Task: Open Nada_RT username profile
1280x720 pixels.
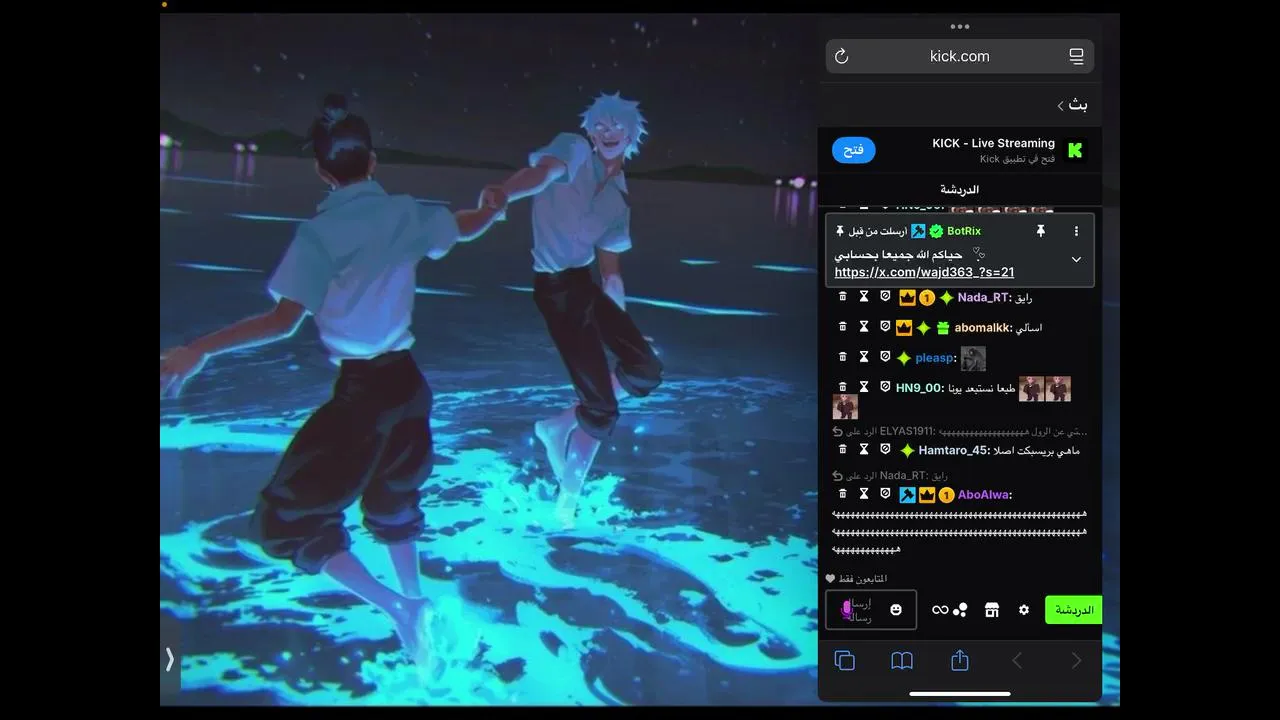Action: pos(984,297)
